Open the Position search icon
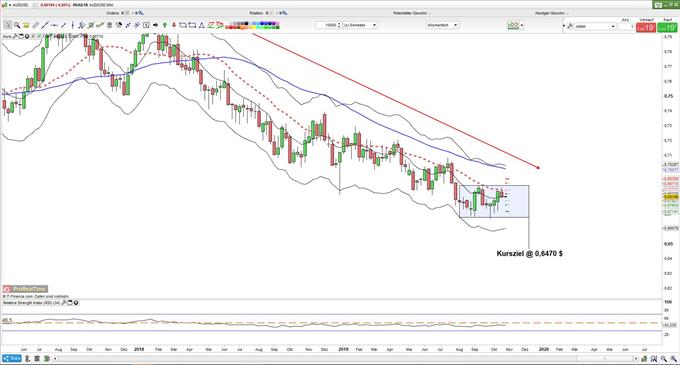This screenshot has height=365, width=680. 284,13
